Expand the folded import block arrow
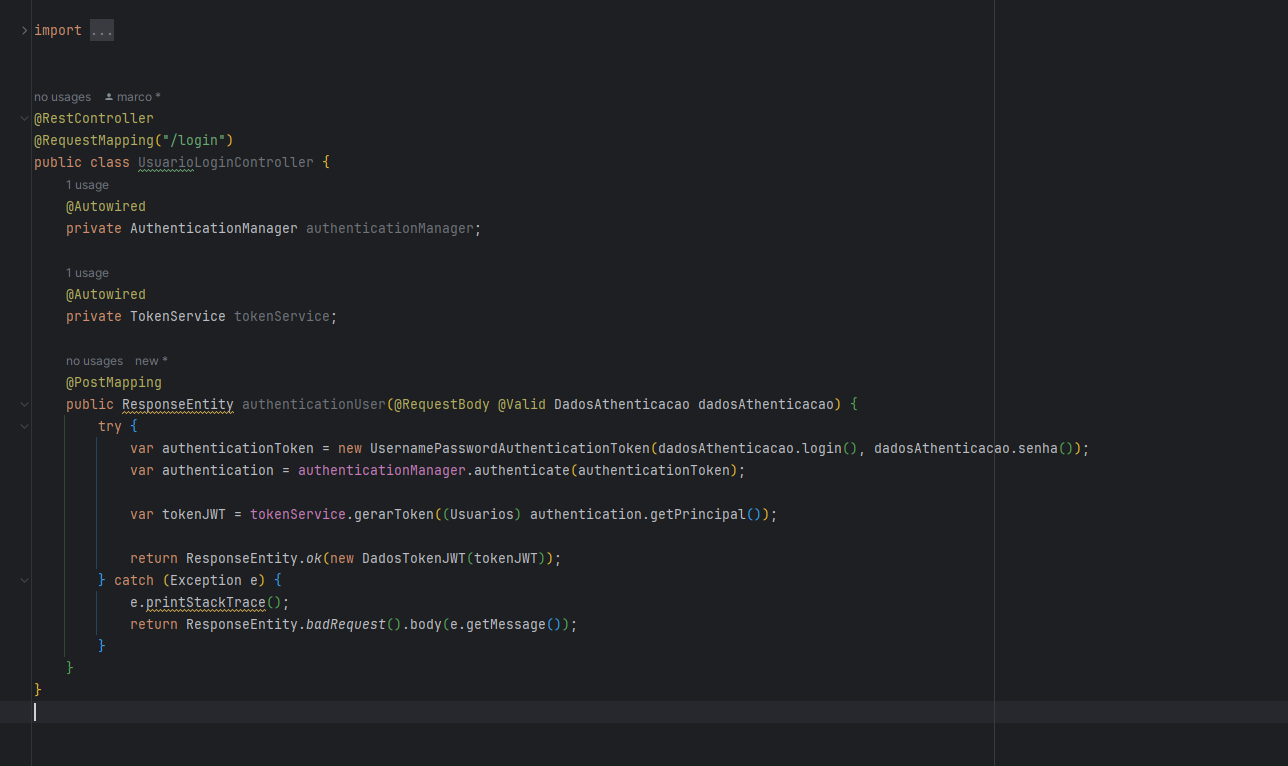This screenshot has width=1288, height=766. (24, 31)
